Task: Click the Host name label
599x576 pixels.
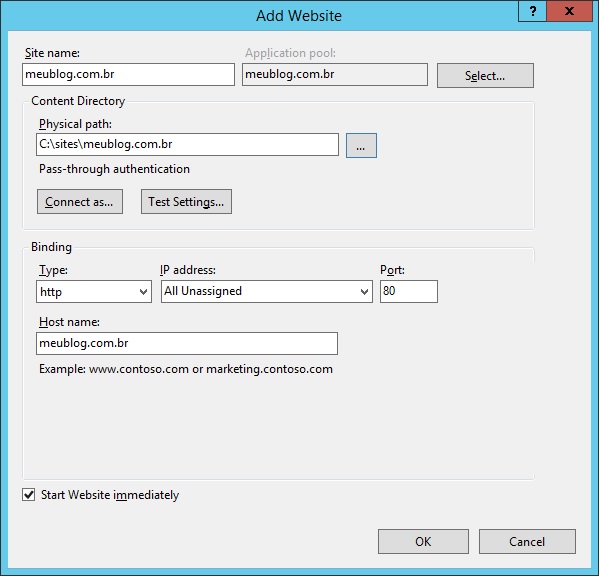Action: [x=69, y=322]
